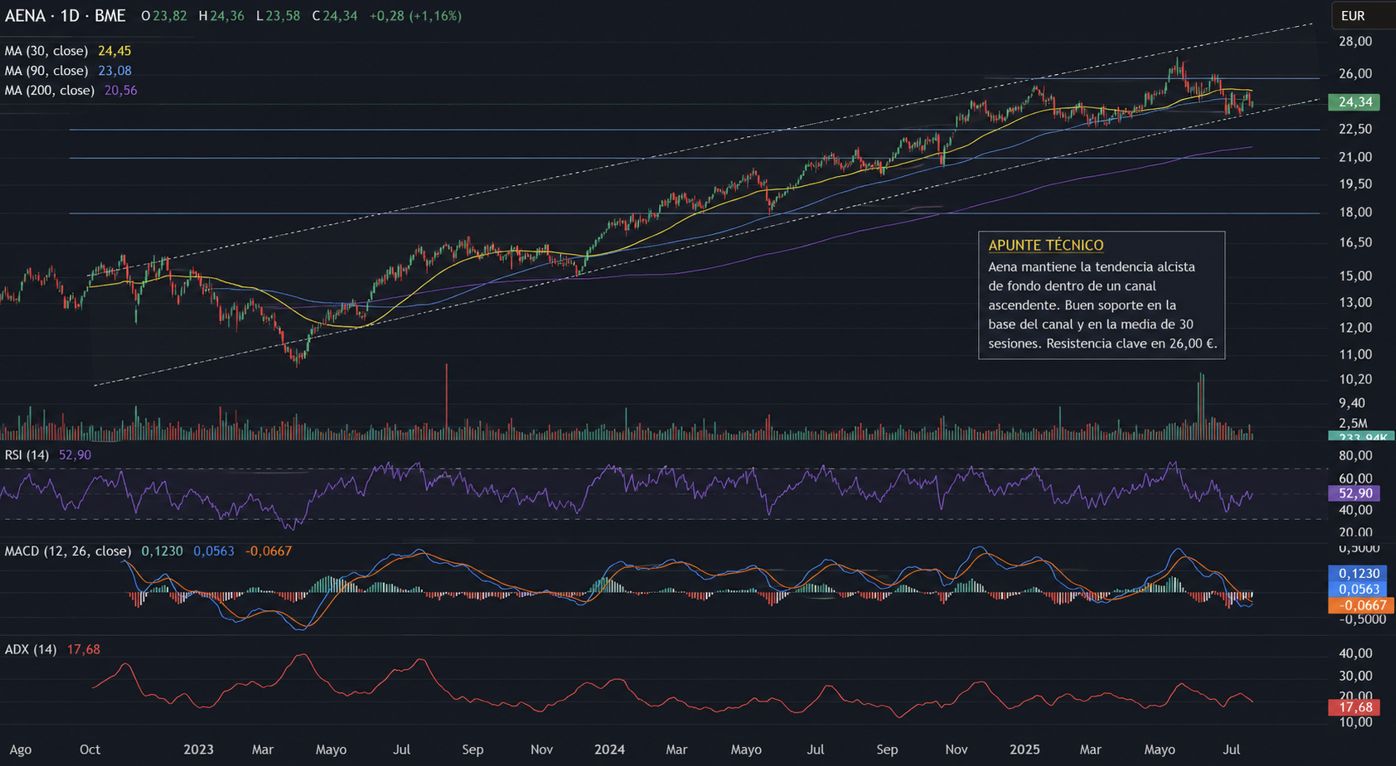This screenshot has width=1396, height=766.
Task: Click the 22,50 price axis label
Action: point(1355,130)
